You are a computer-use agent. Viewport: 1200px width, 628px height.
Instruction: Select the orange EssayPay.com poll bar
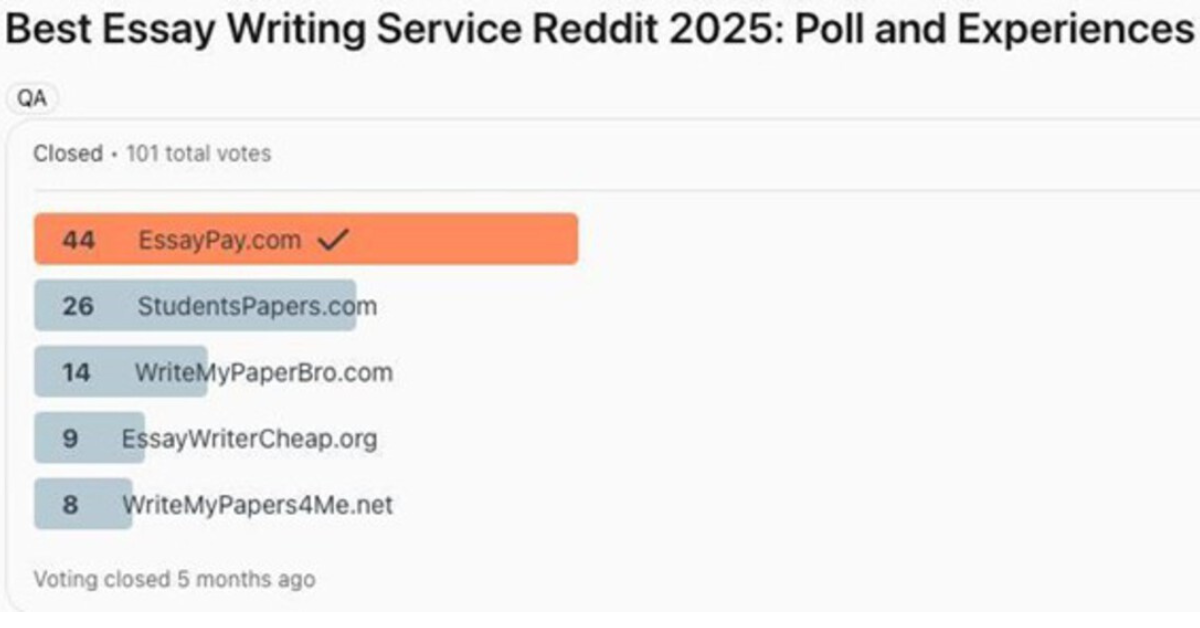[306, 239]
